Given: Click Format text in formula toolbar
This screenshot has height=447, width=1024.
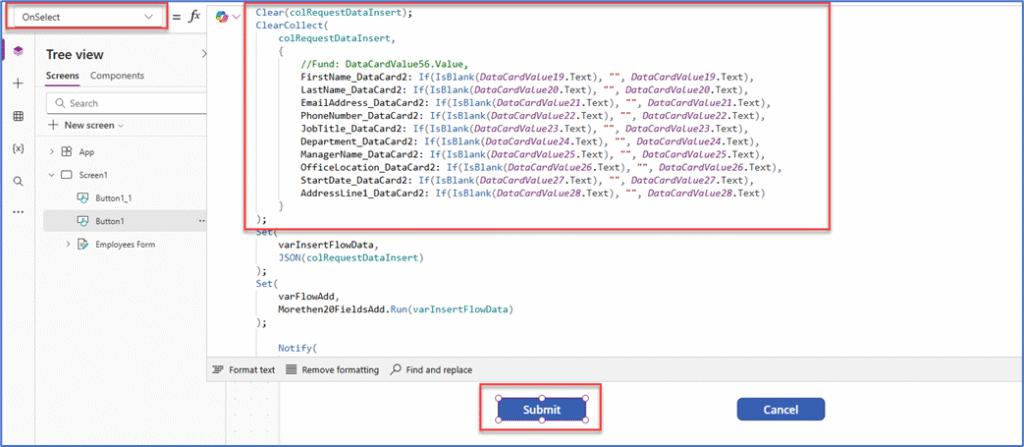Looking at the screenshot, I should [244, 370].
